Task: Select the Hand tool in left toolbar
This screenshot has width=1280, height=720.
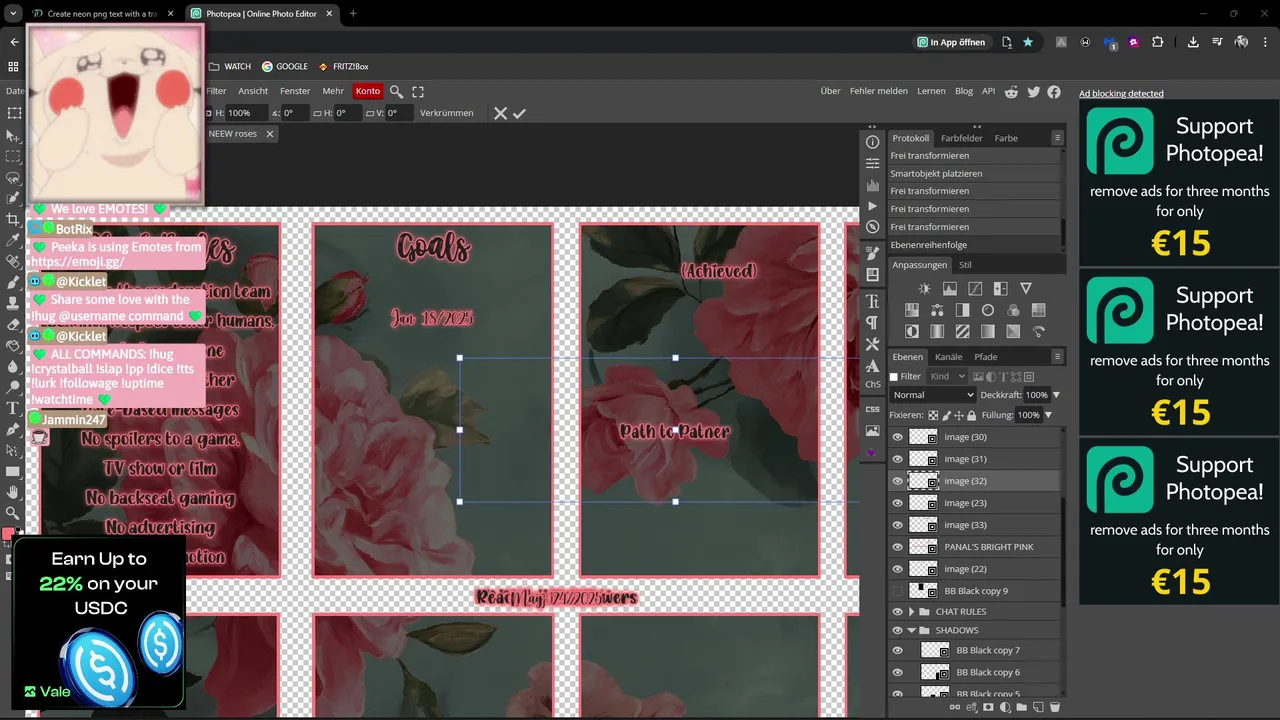Action: coord(13,492)
